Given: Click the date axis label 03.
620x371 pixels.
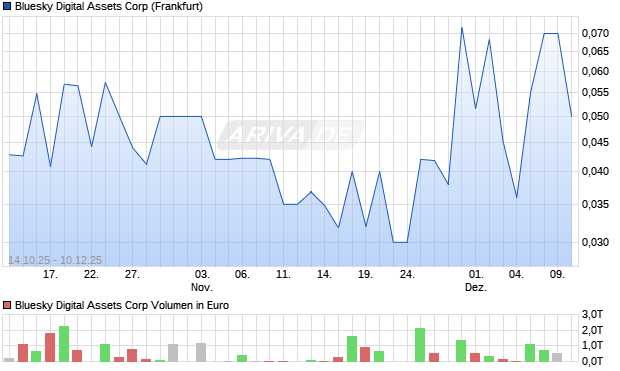Looking at the screenshot, I should [x=202, y=274].
